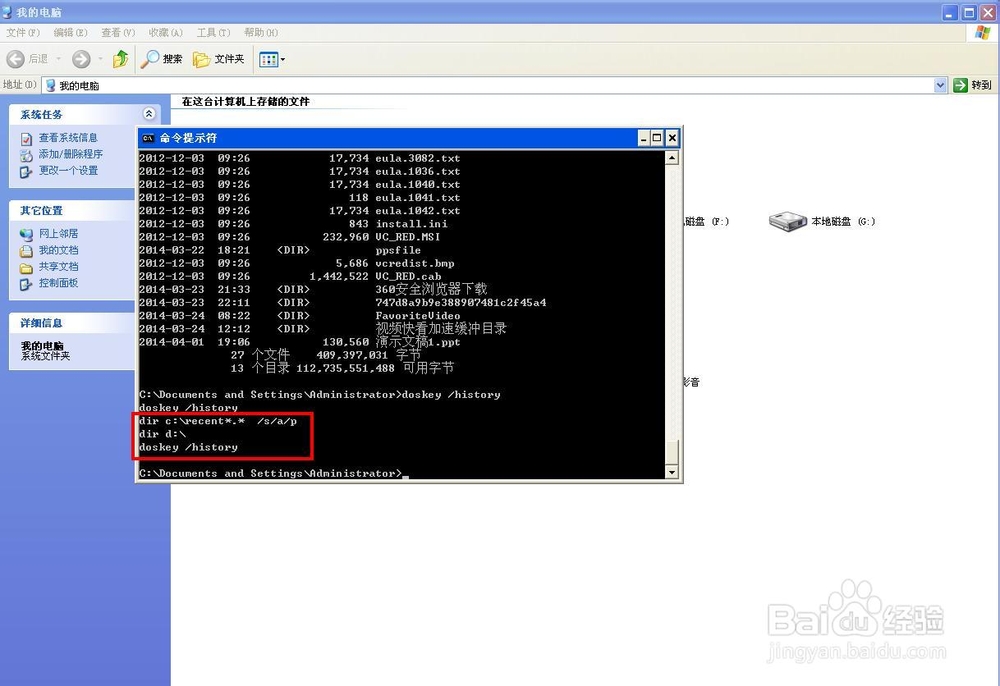
Task: Select the partially hidden (F:) drive label
Action: pos(706,221)
